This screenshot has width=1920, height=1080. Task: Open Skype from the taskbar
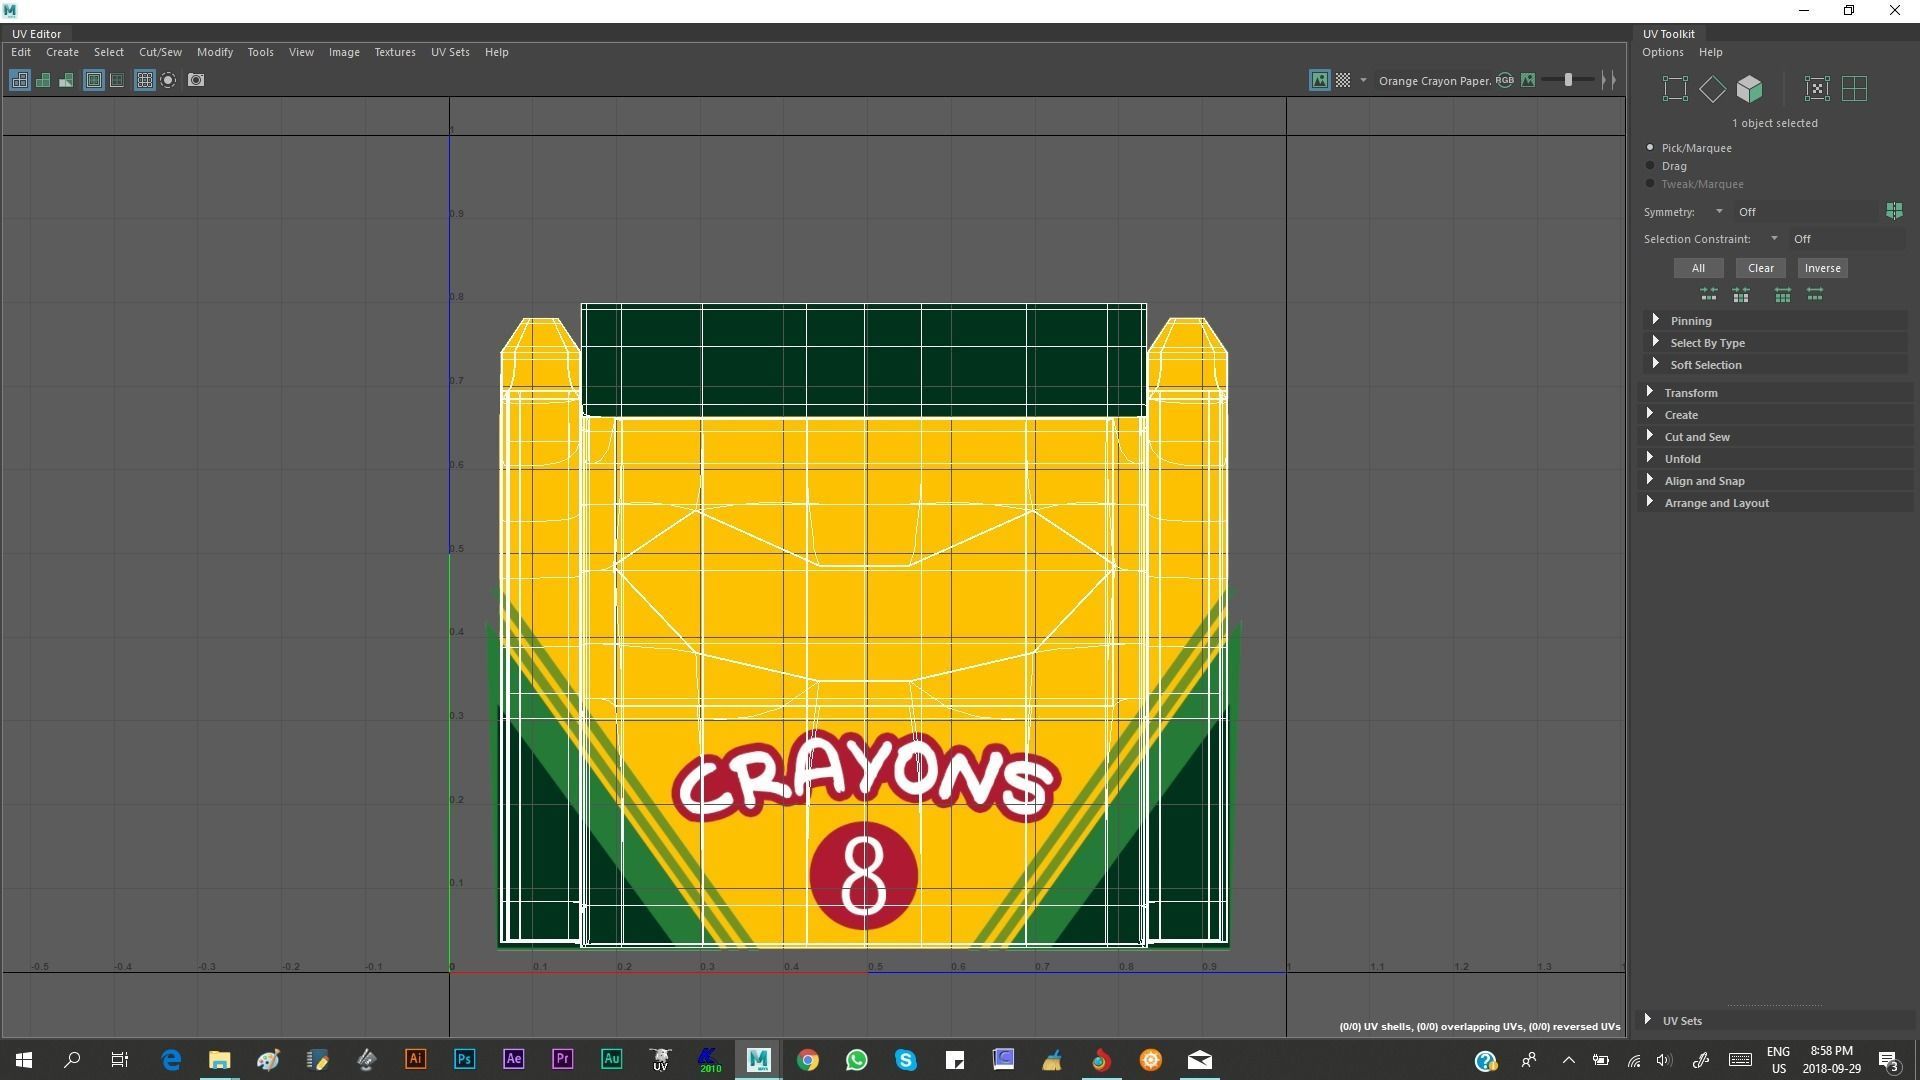906,1060
